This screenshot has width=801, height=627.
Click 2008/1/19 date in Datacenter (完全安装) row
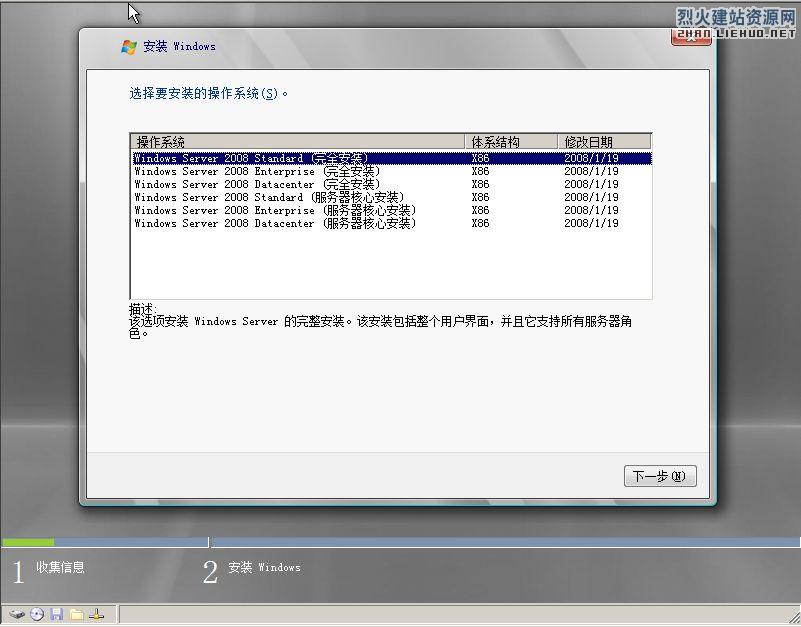tap(591, 184)
